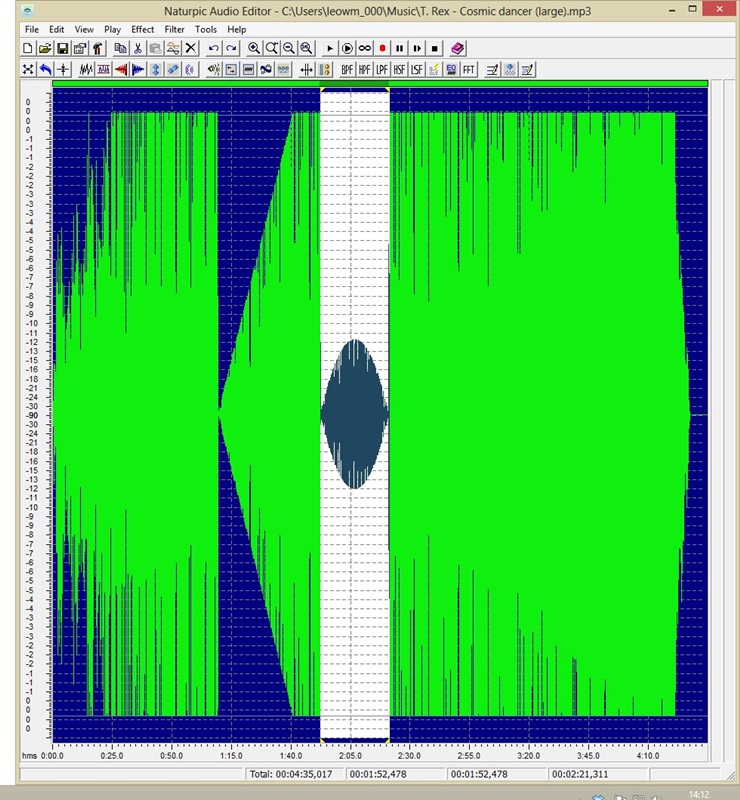Apply Fade Out using the blue wedge icon
Screen dimensions: 740x800
[138, 69]
